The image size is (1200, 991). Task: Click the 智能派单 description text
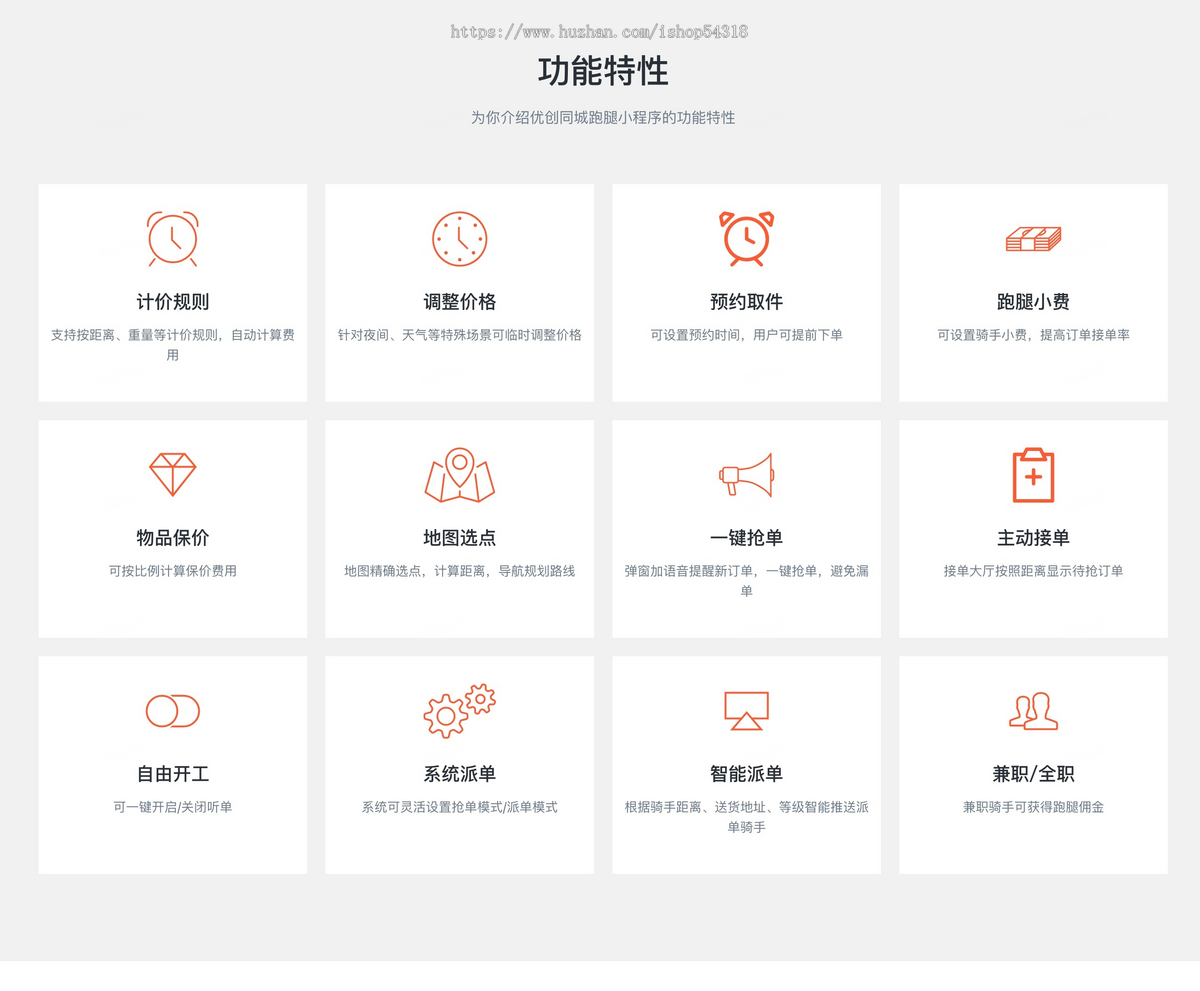(746, 817)
